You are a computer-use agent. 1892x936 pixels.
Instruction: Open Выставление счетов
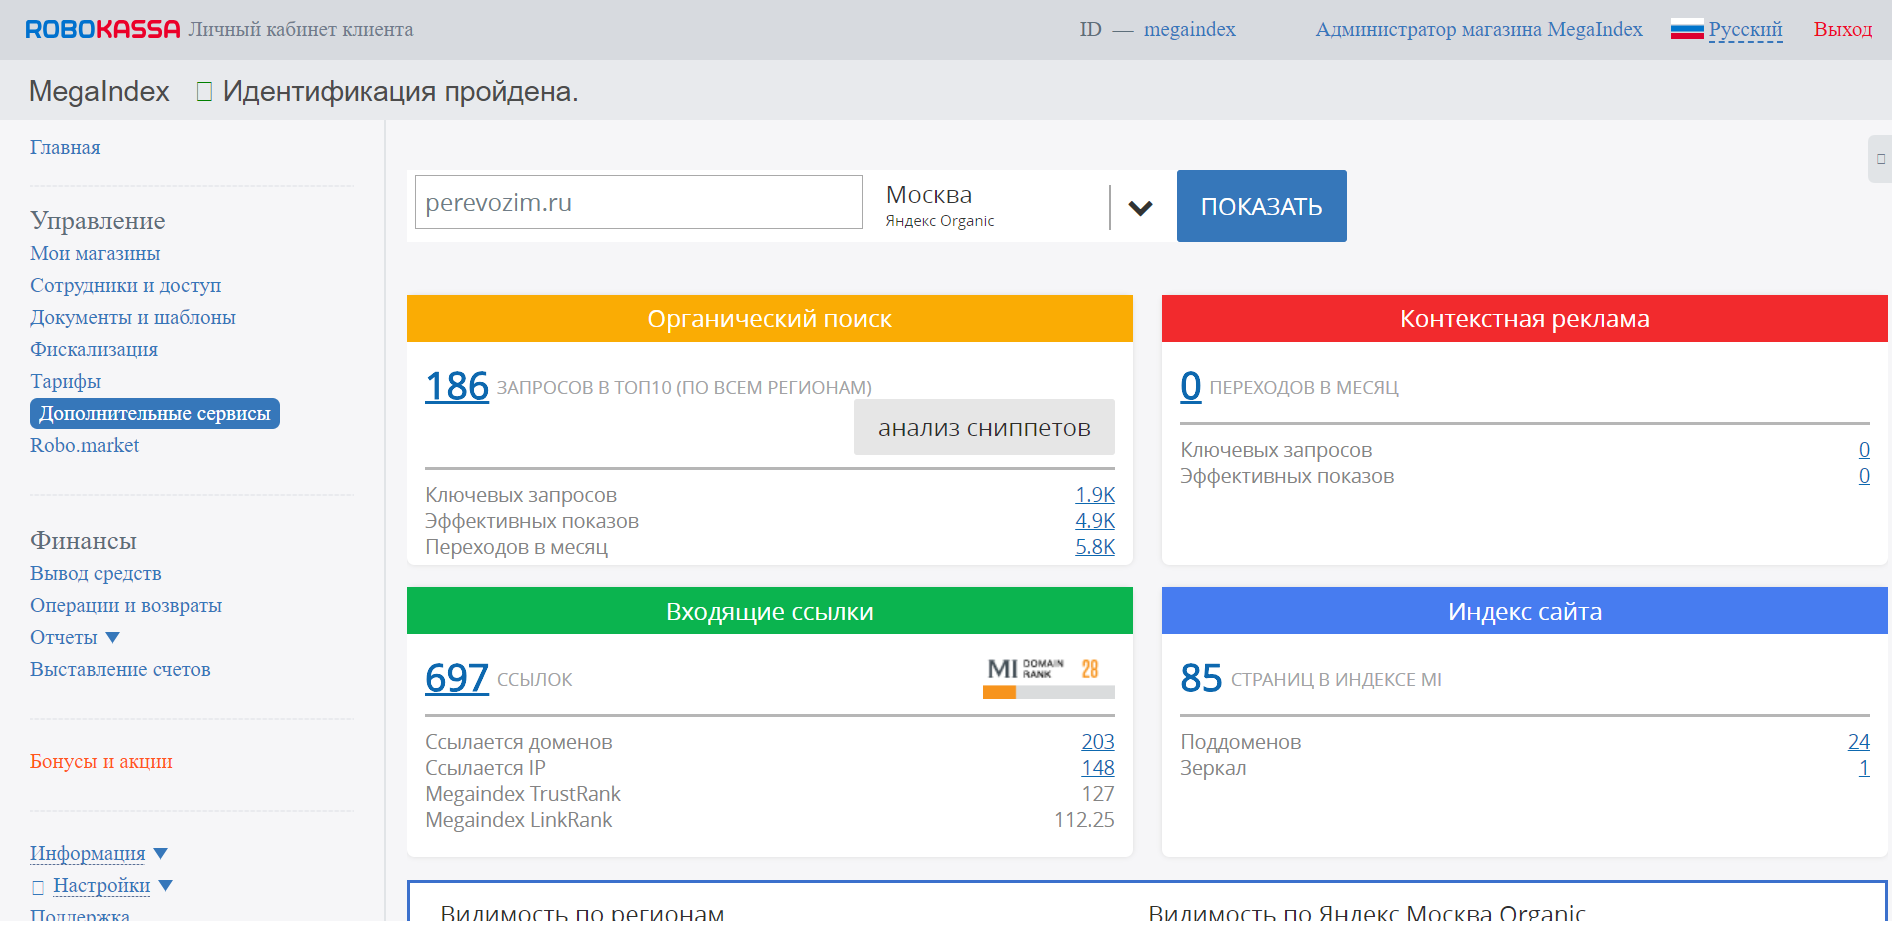[120, 669]
